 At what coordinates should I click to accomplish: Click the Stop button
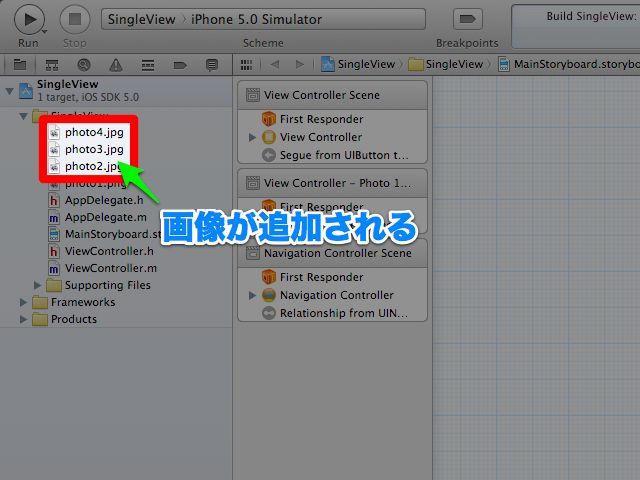(x=75, y=19)
